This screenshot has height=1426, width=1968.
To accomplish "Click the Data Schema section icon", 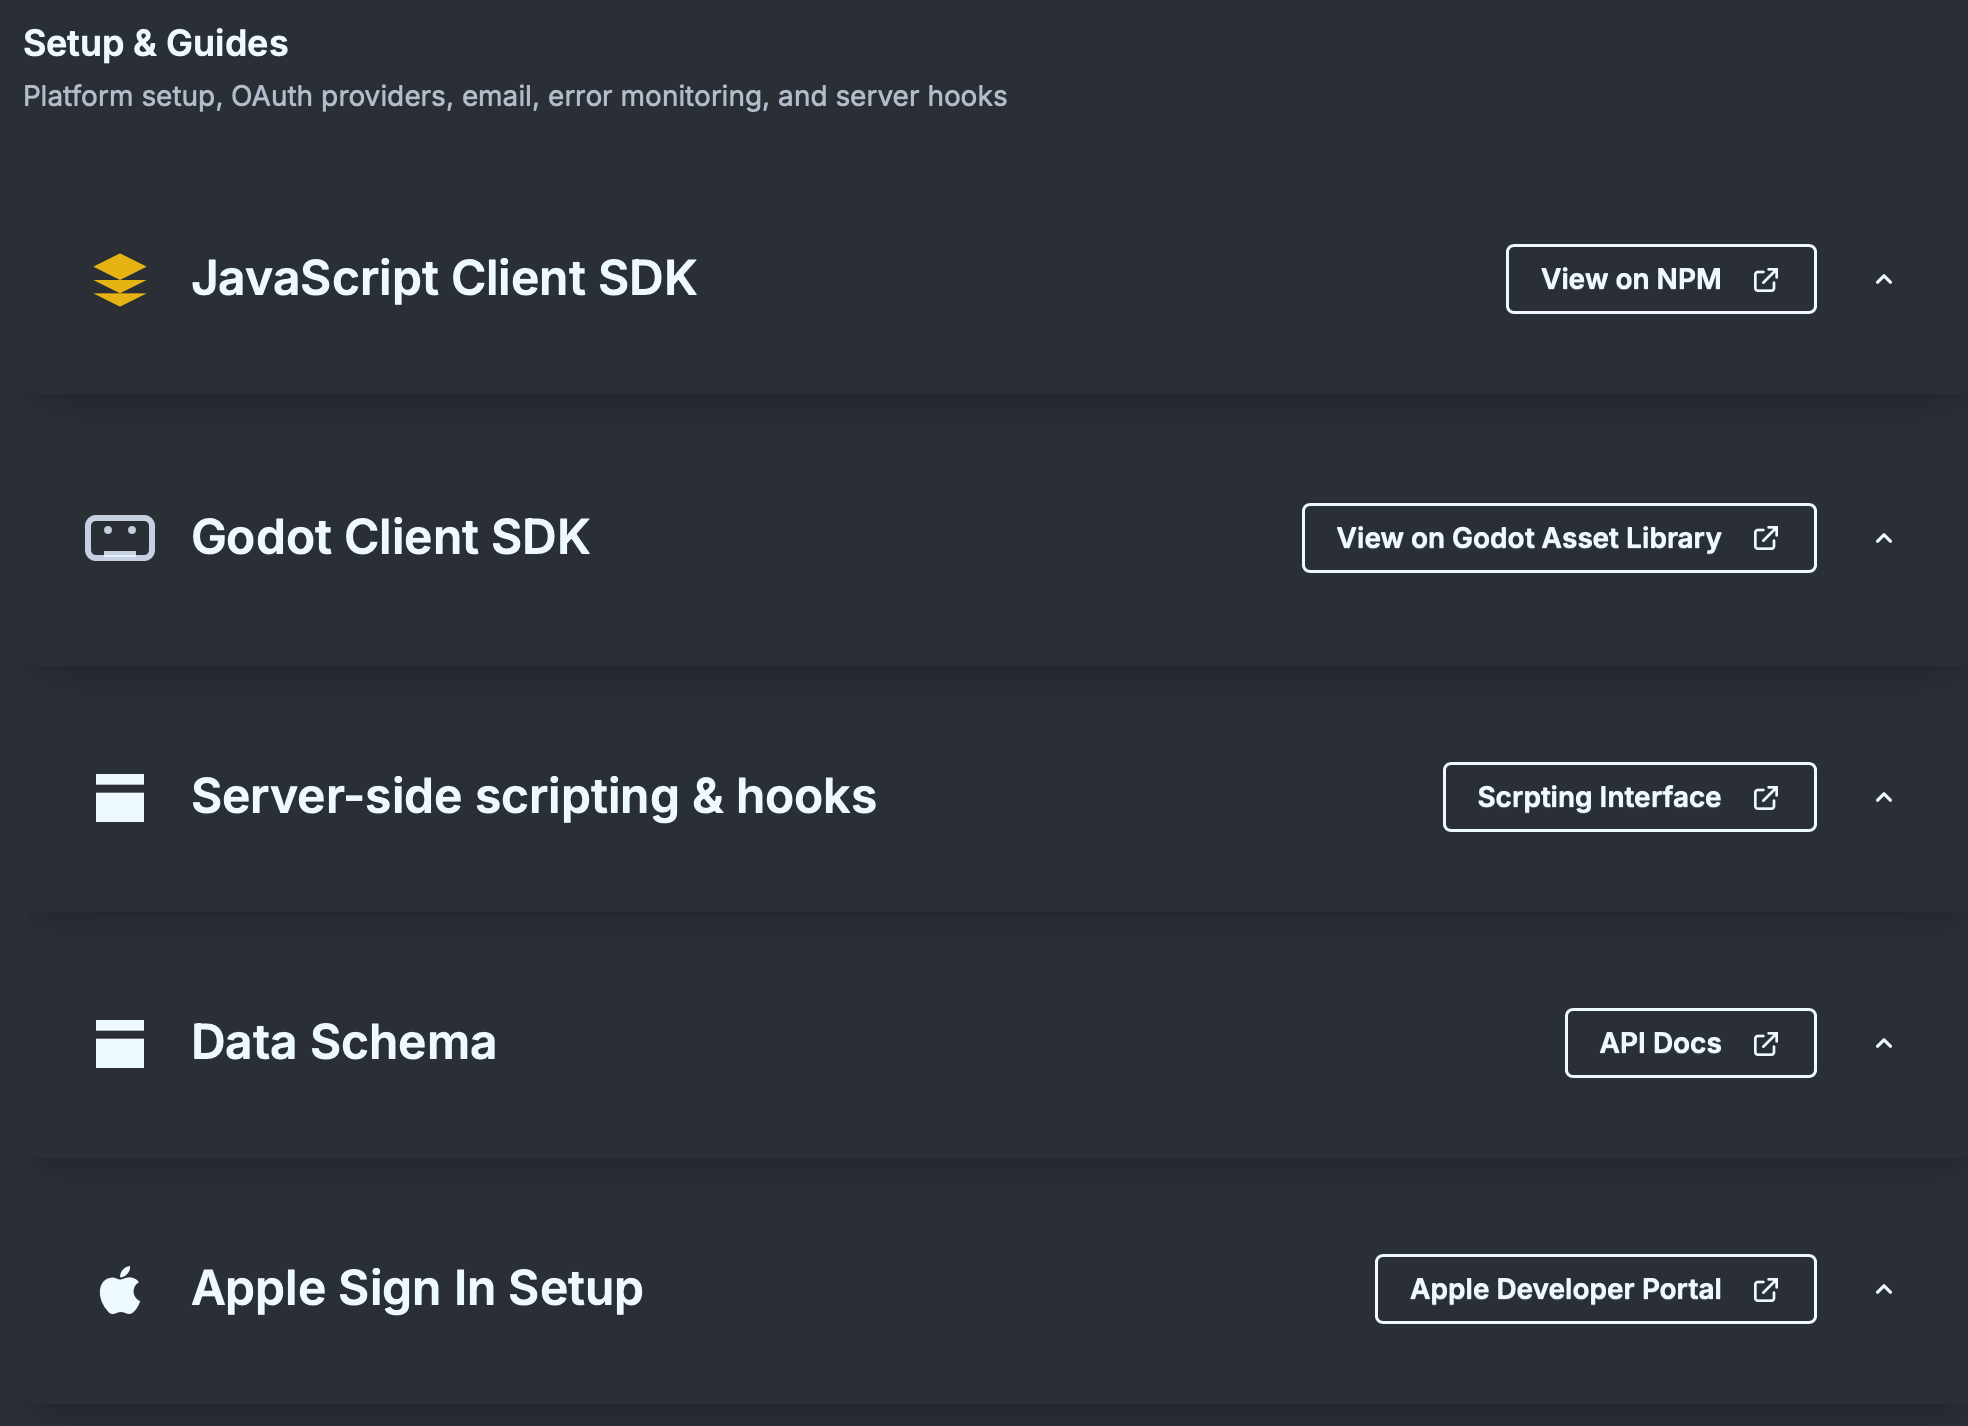I will point(119,1043).
